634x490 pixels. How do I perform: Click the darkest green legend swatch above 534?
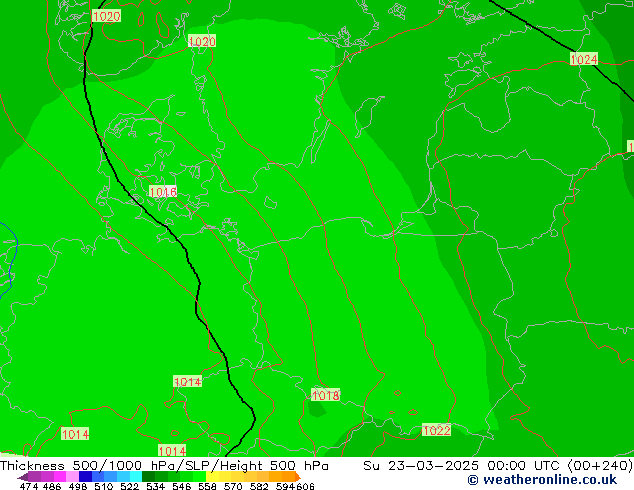coord(148,477)
